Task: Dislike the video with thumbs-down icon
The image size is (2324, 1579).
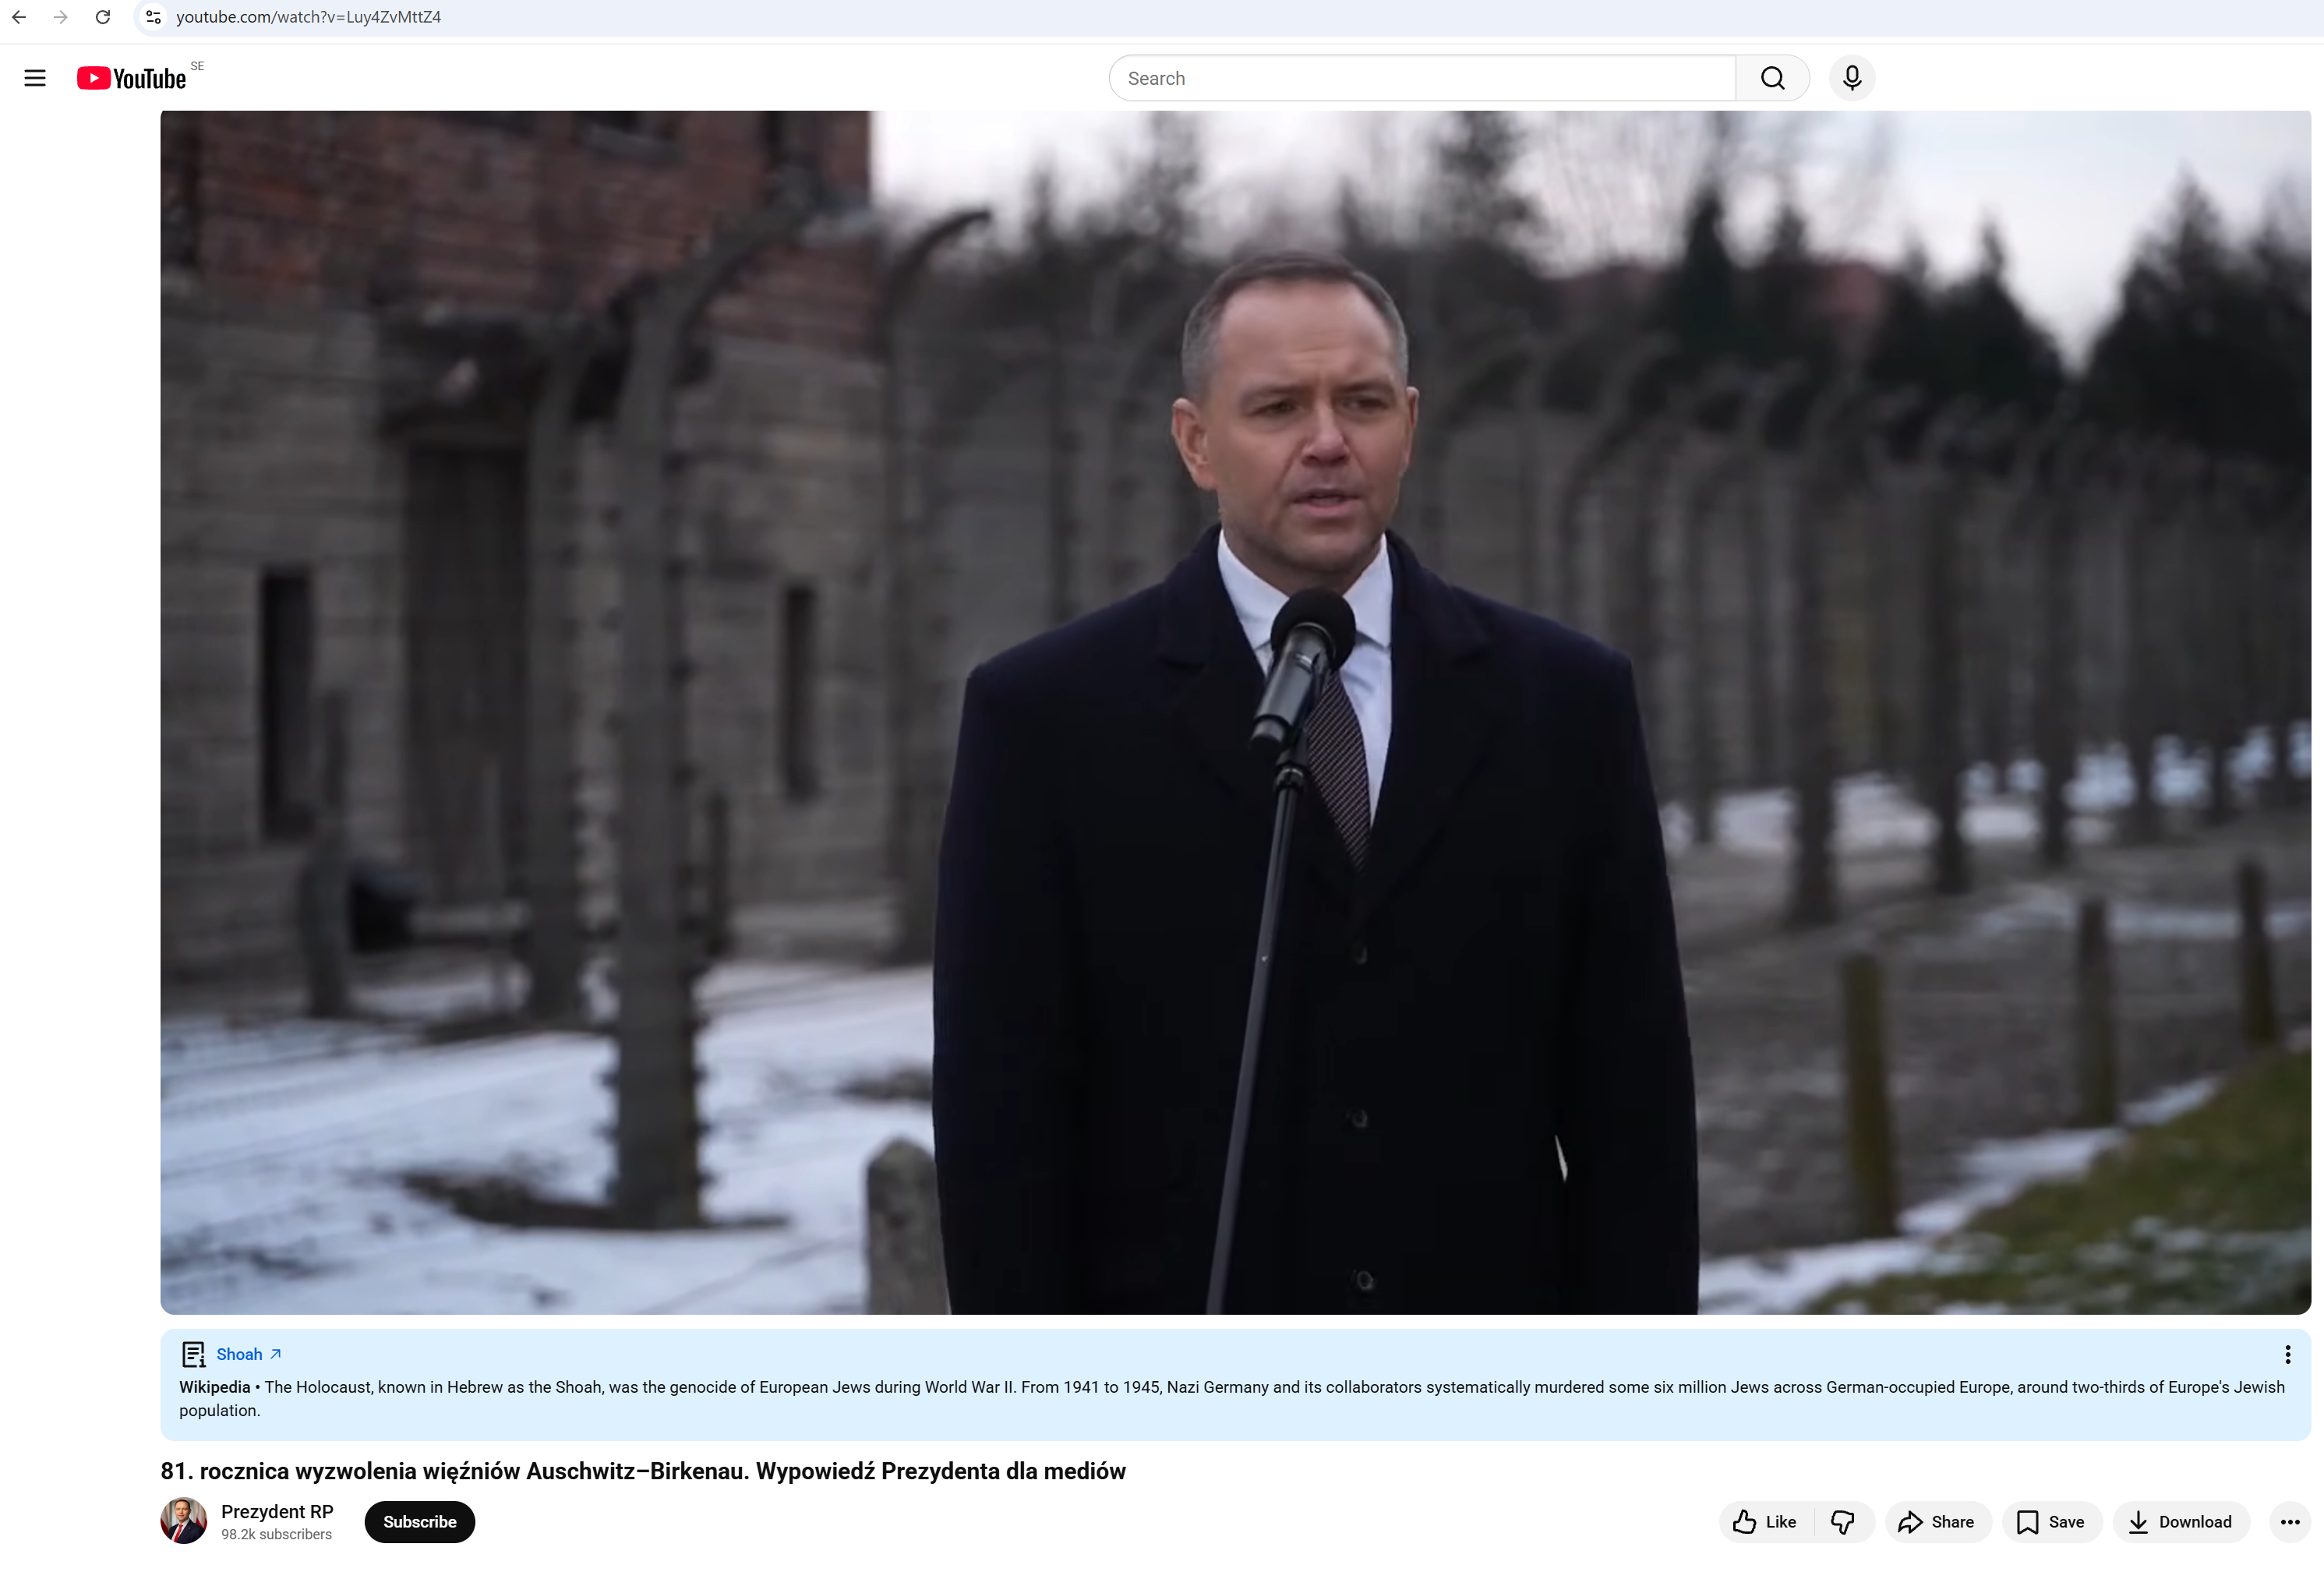Action: tap(1844, 1521)
